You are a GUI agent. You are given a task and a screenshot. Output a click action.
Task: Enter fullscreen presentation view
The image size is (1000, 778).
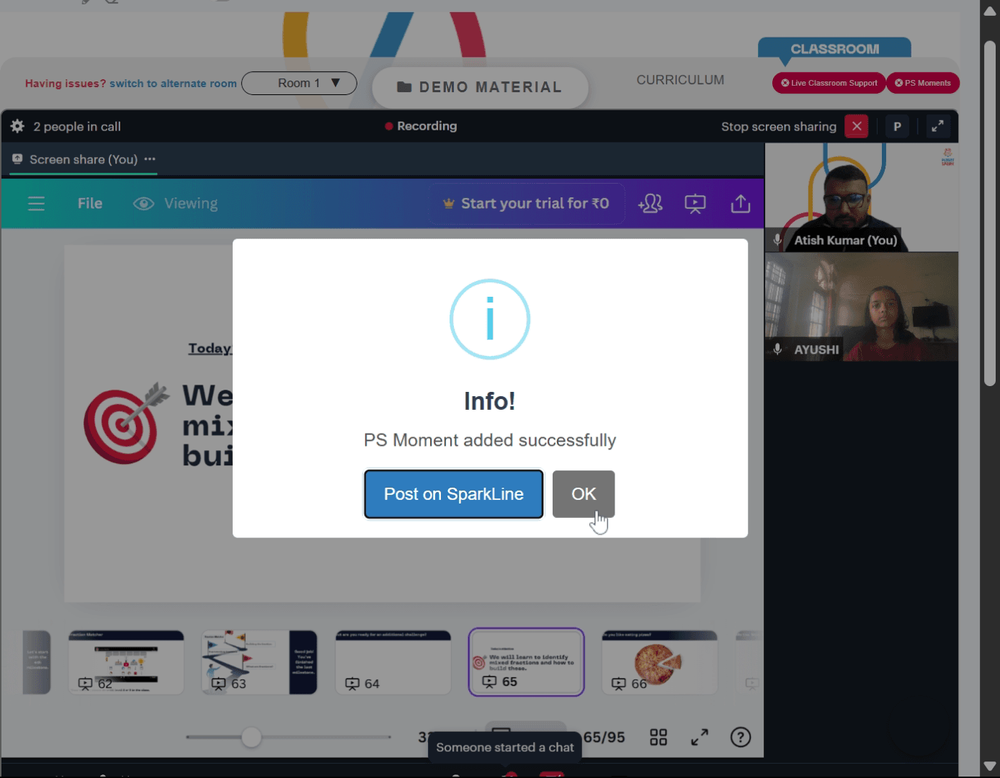coord(700,737)
